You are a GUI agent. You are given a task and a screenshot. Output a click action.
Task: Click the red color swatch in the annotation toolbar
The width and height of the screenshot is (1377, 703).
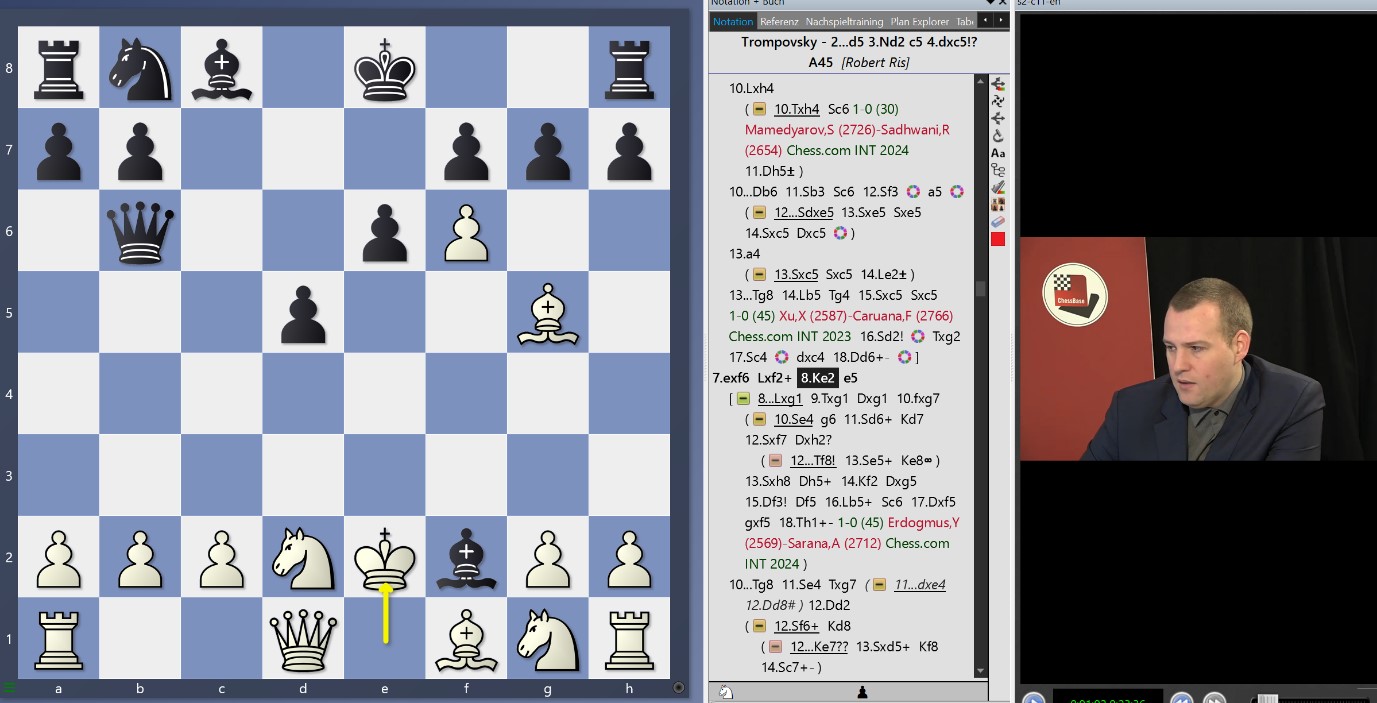tap(996, 240)
